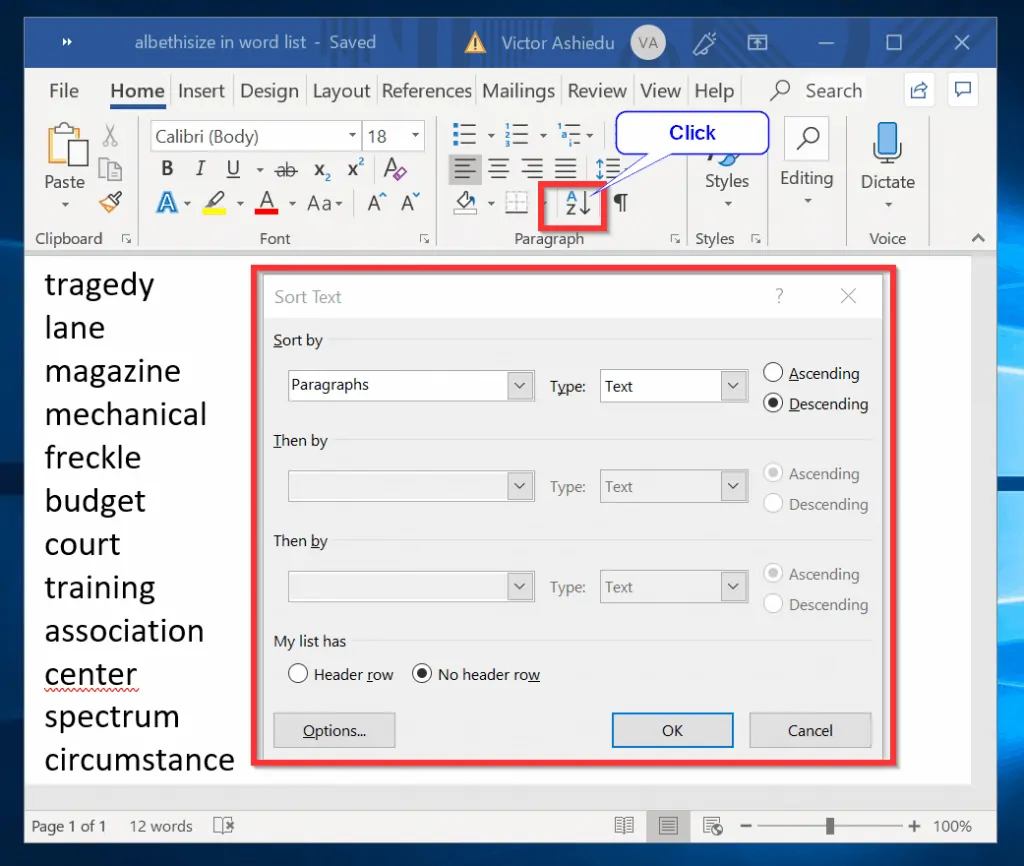This screenshot has height=866, width=1024.
Task: Click the Search box in ribbon
Action: pyautogui.click(x=816, y=90)
